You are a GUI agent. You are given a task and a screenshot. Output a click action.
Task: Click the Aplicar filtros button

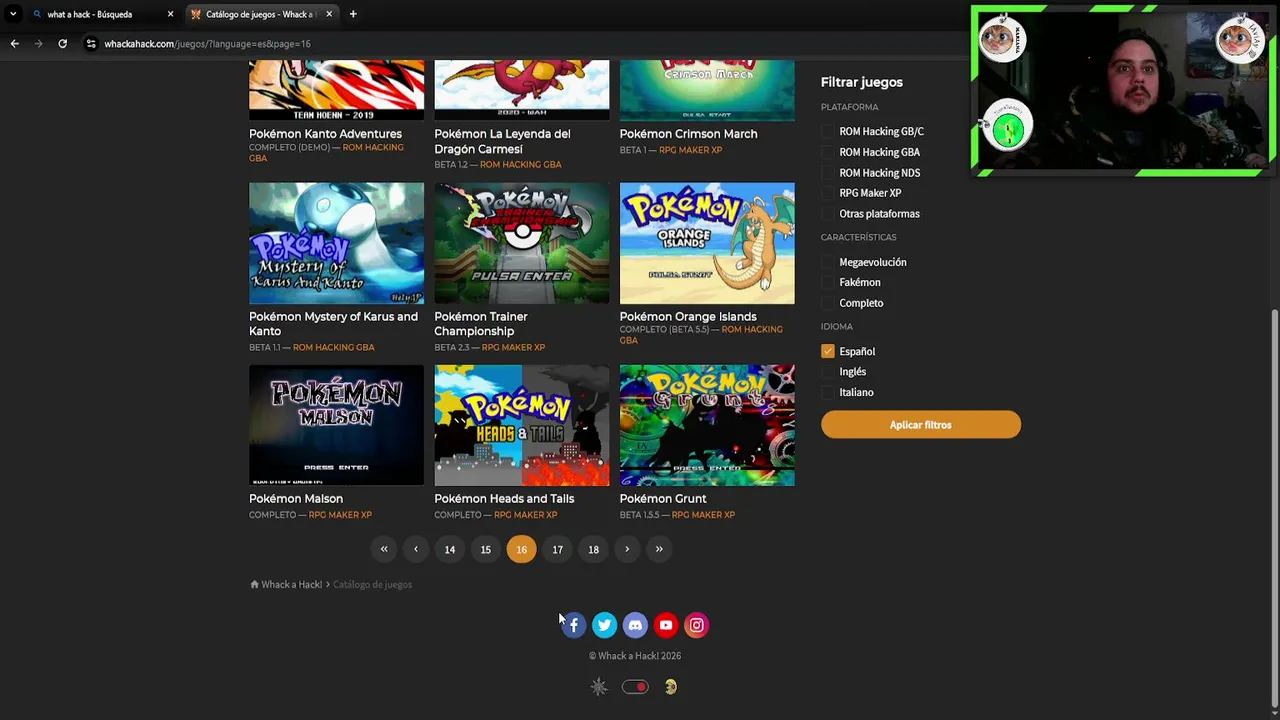pyautogui.click(x=921, y=425)
